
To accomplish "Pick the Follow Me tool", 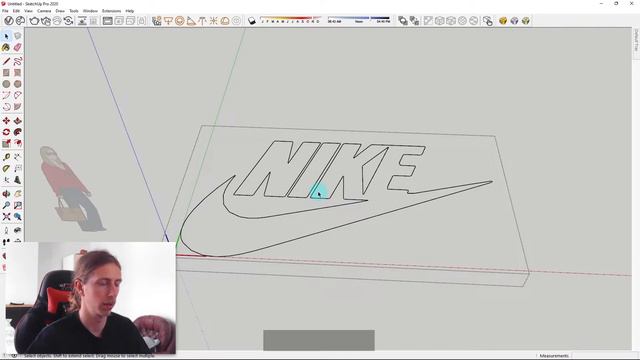I will point(18,132).
